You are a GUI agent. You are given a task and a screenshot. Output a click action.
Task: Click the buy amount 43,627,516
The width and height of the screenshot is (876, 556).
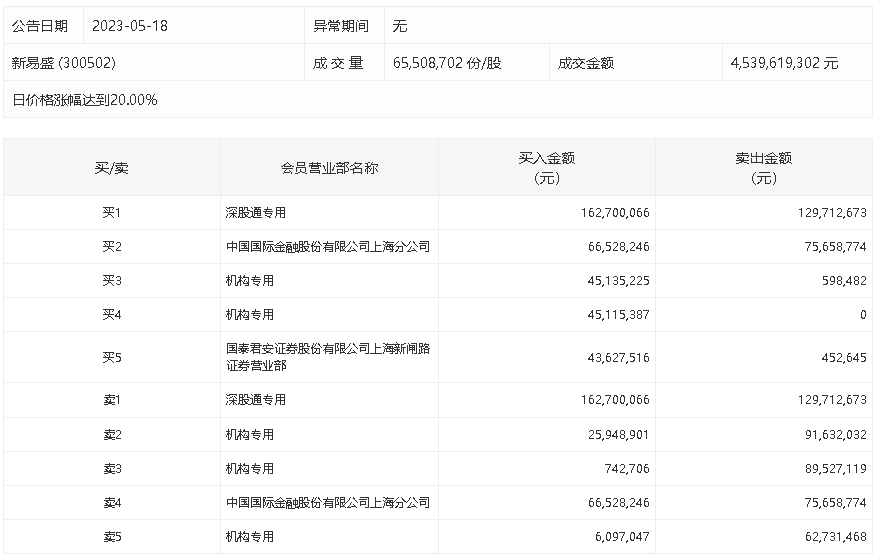(618, 357)
